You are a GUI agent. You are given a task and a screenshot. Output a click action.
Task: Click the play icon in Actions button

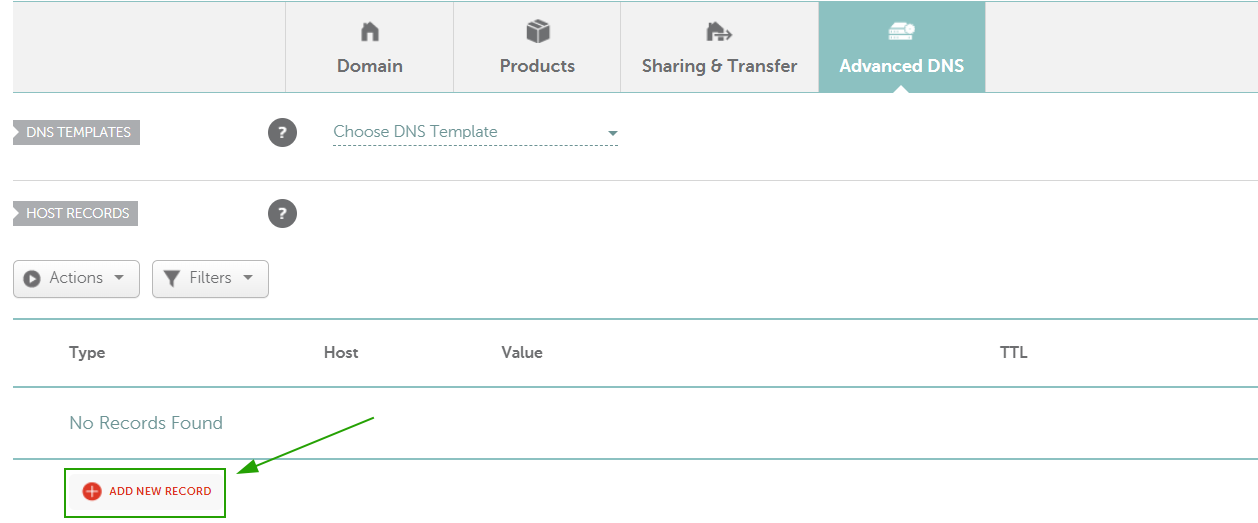click(x=32, y=279)
